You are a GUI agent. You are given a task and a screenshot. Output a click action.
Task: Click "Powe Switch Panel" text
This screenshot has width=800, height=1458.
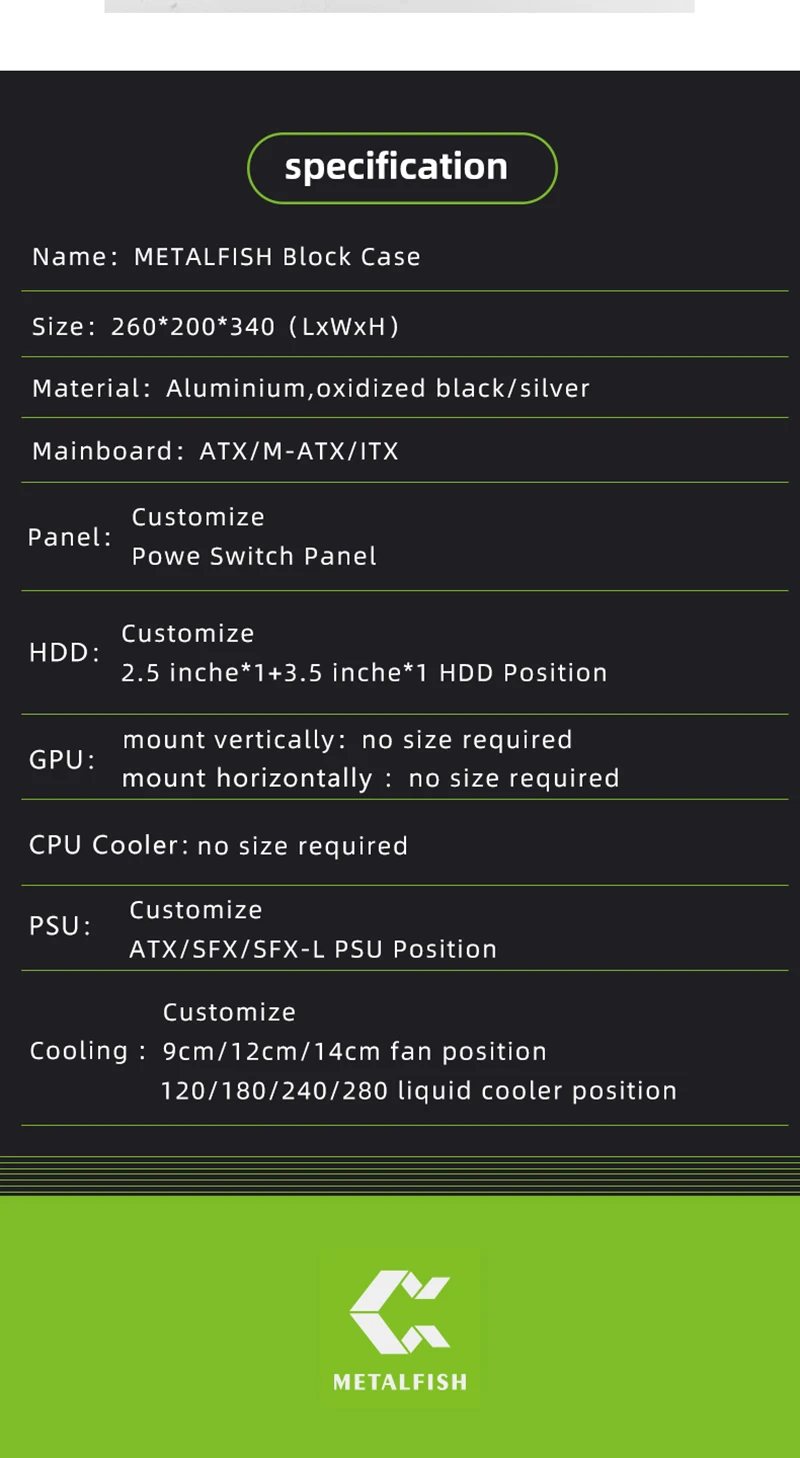(x=254, y=557)
